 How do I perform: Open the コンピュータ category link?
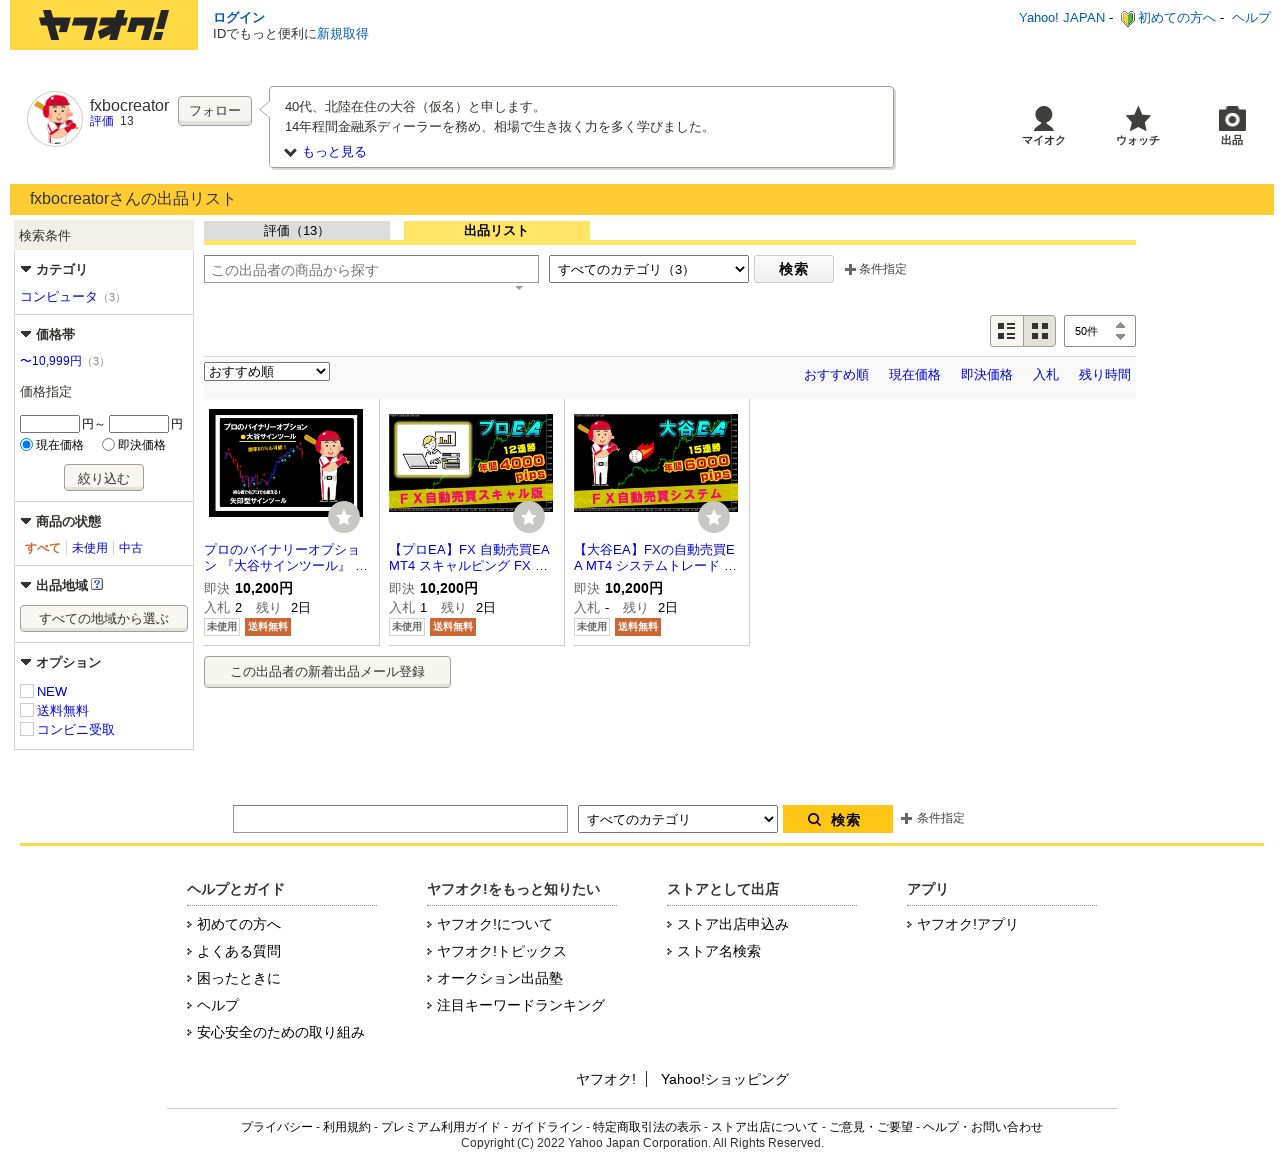pyautogui.click(x=59, y=297)
